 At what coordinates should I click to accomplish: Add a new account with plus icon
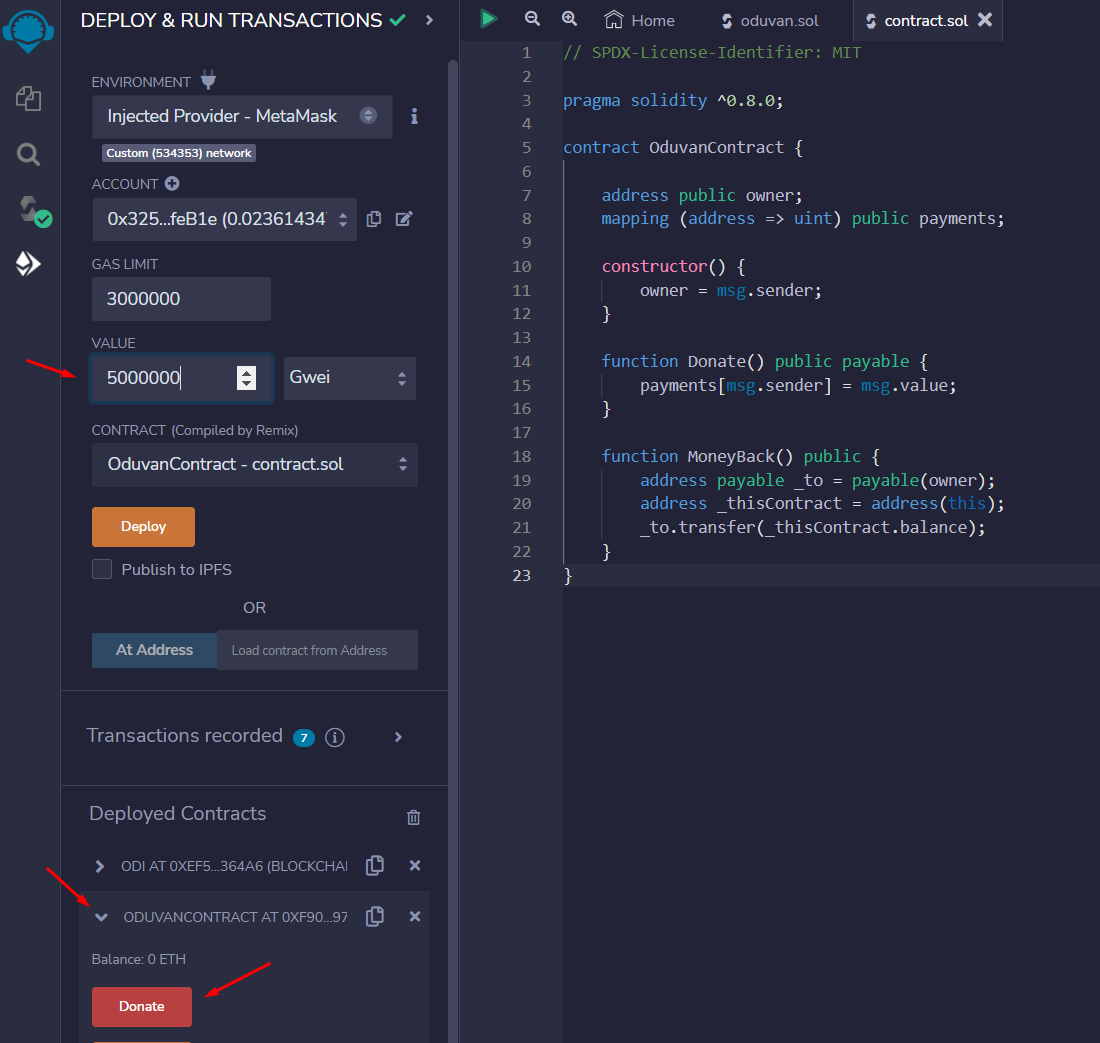pos(172,184)
